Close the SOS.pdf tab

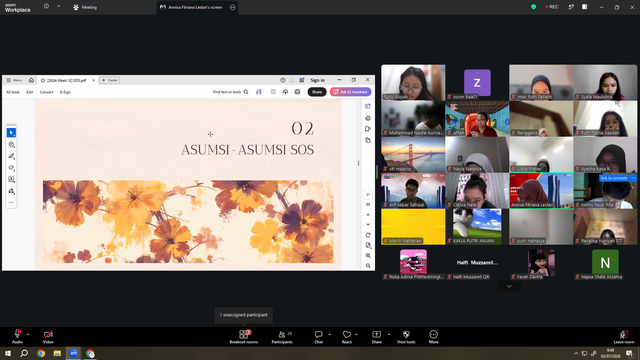(x=93, y=80)
